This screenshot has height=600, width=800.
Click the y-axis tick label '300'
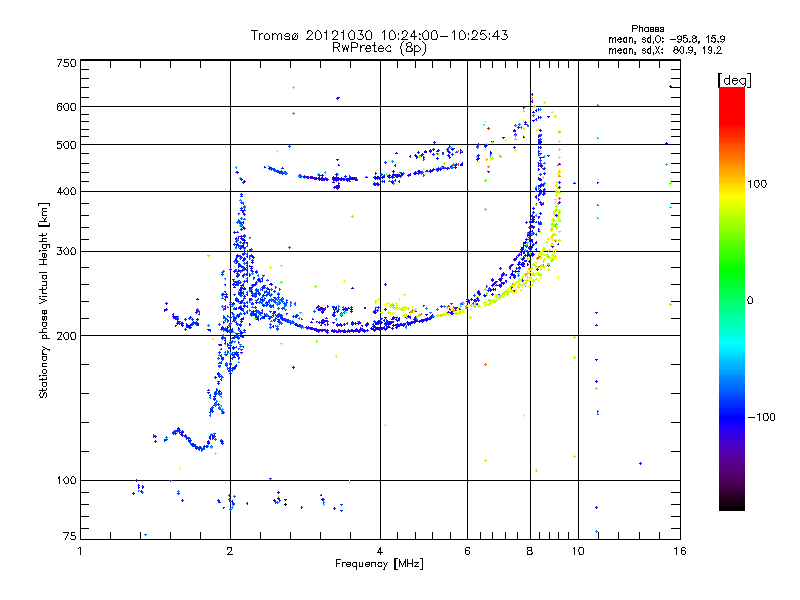[x=66, y=252]
